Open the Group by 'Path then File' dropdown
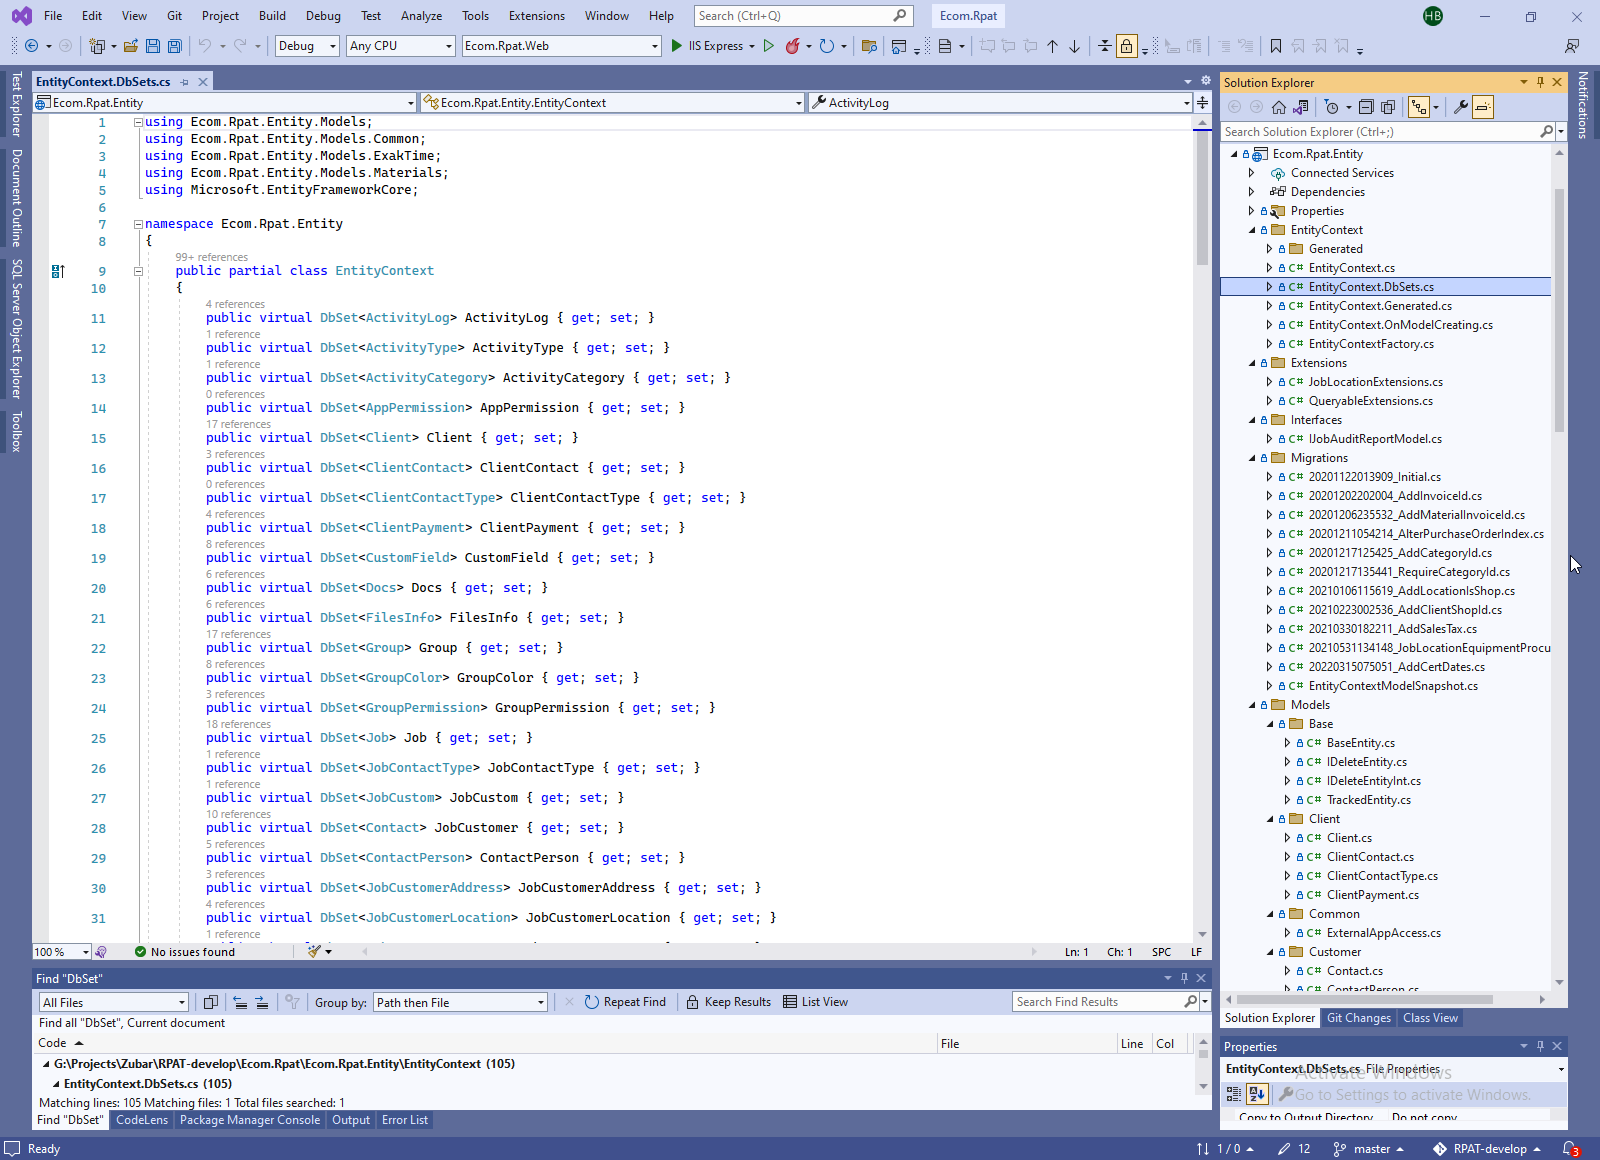1600x1160 pixels. [x=460, y=1002]
